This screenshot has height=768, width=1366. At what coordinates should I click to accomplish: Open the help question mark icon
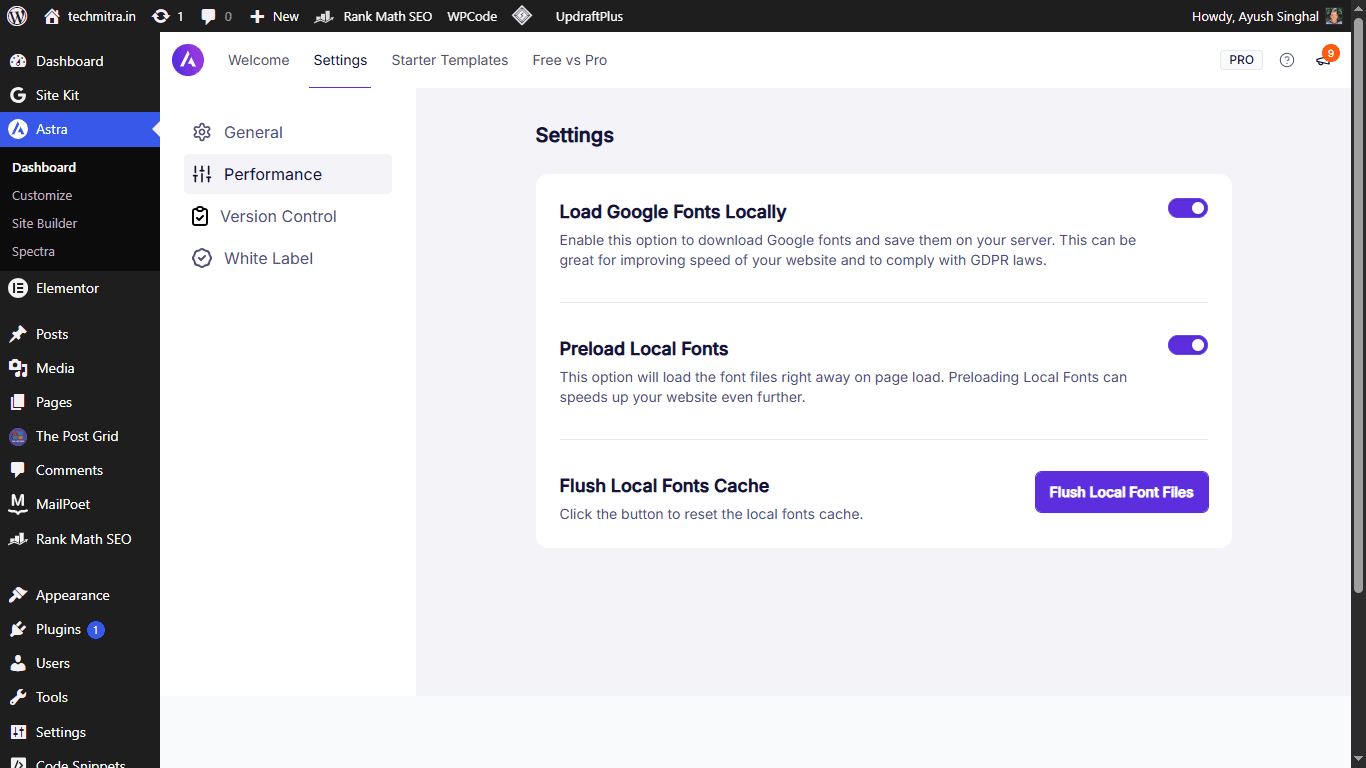coord(1287,60)
